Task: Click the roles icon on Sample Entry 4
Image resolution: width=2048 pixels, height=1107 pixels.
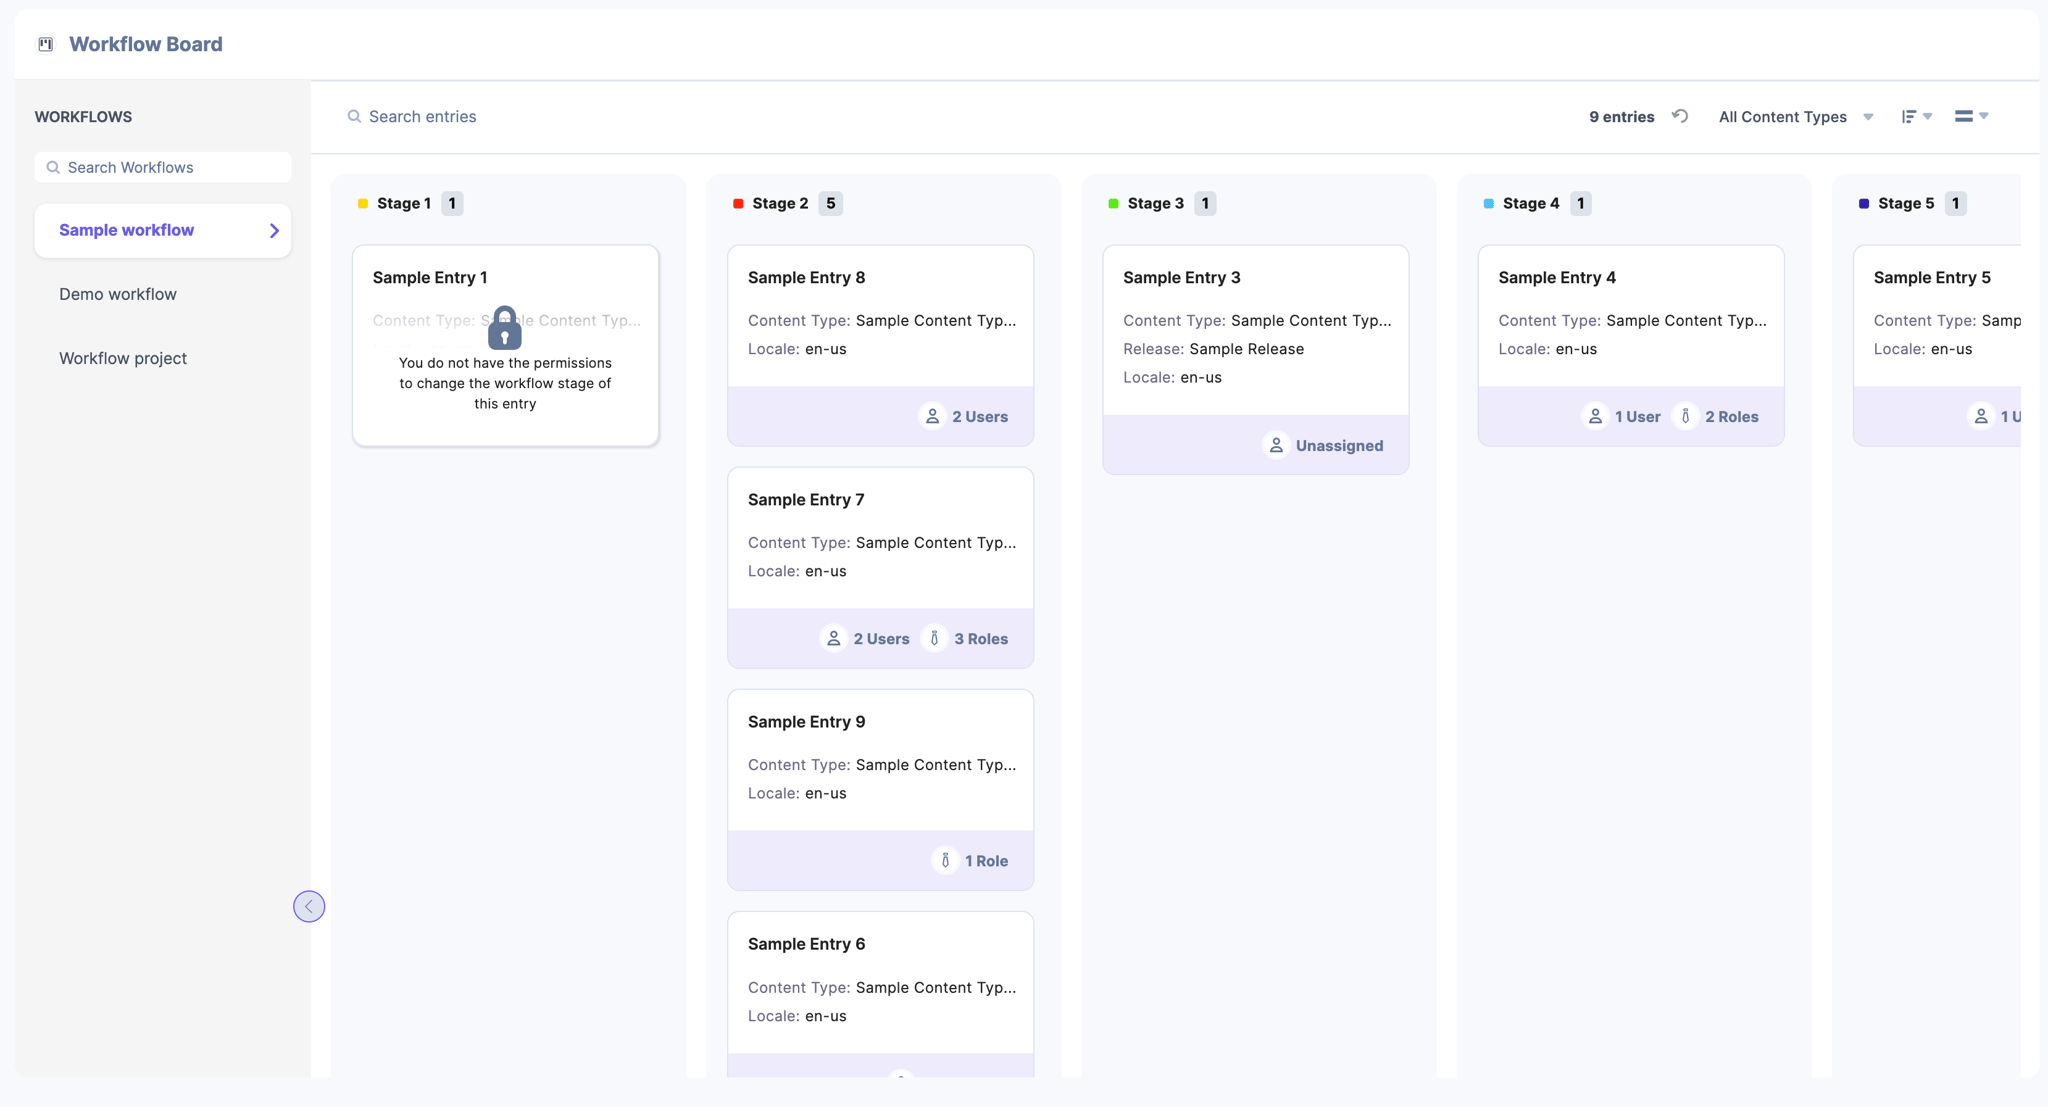Action: coord(1685,416)
